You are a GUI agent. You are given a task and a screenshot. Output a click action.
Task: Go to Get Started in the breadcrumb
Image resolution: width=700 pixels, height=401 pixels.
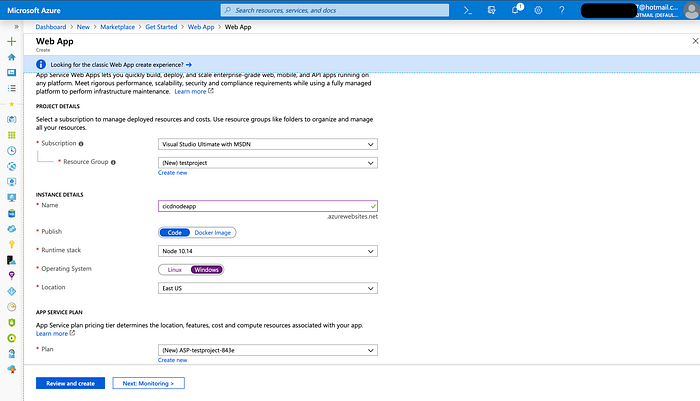[161, 27]
